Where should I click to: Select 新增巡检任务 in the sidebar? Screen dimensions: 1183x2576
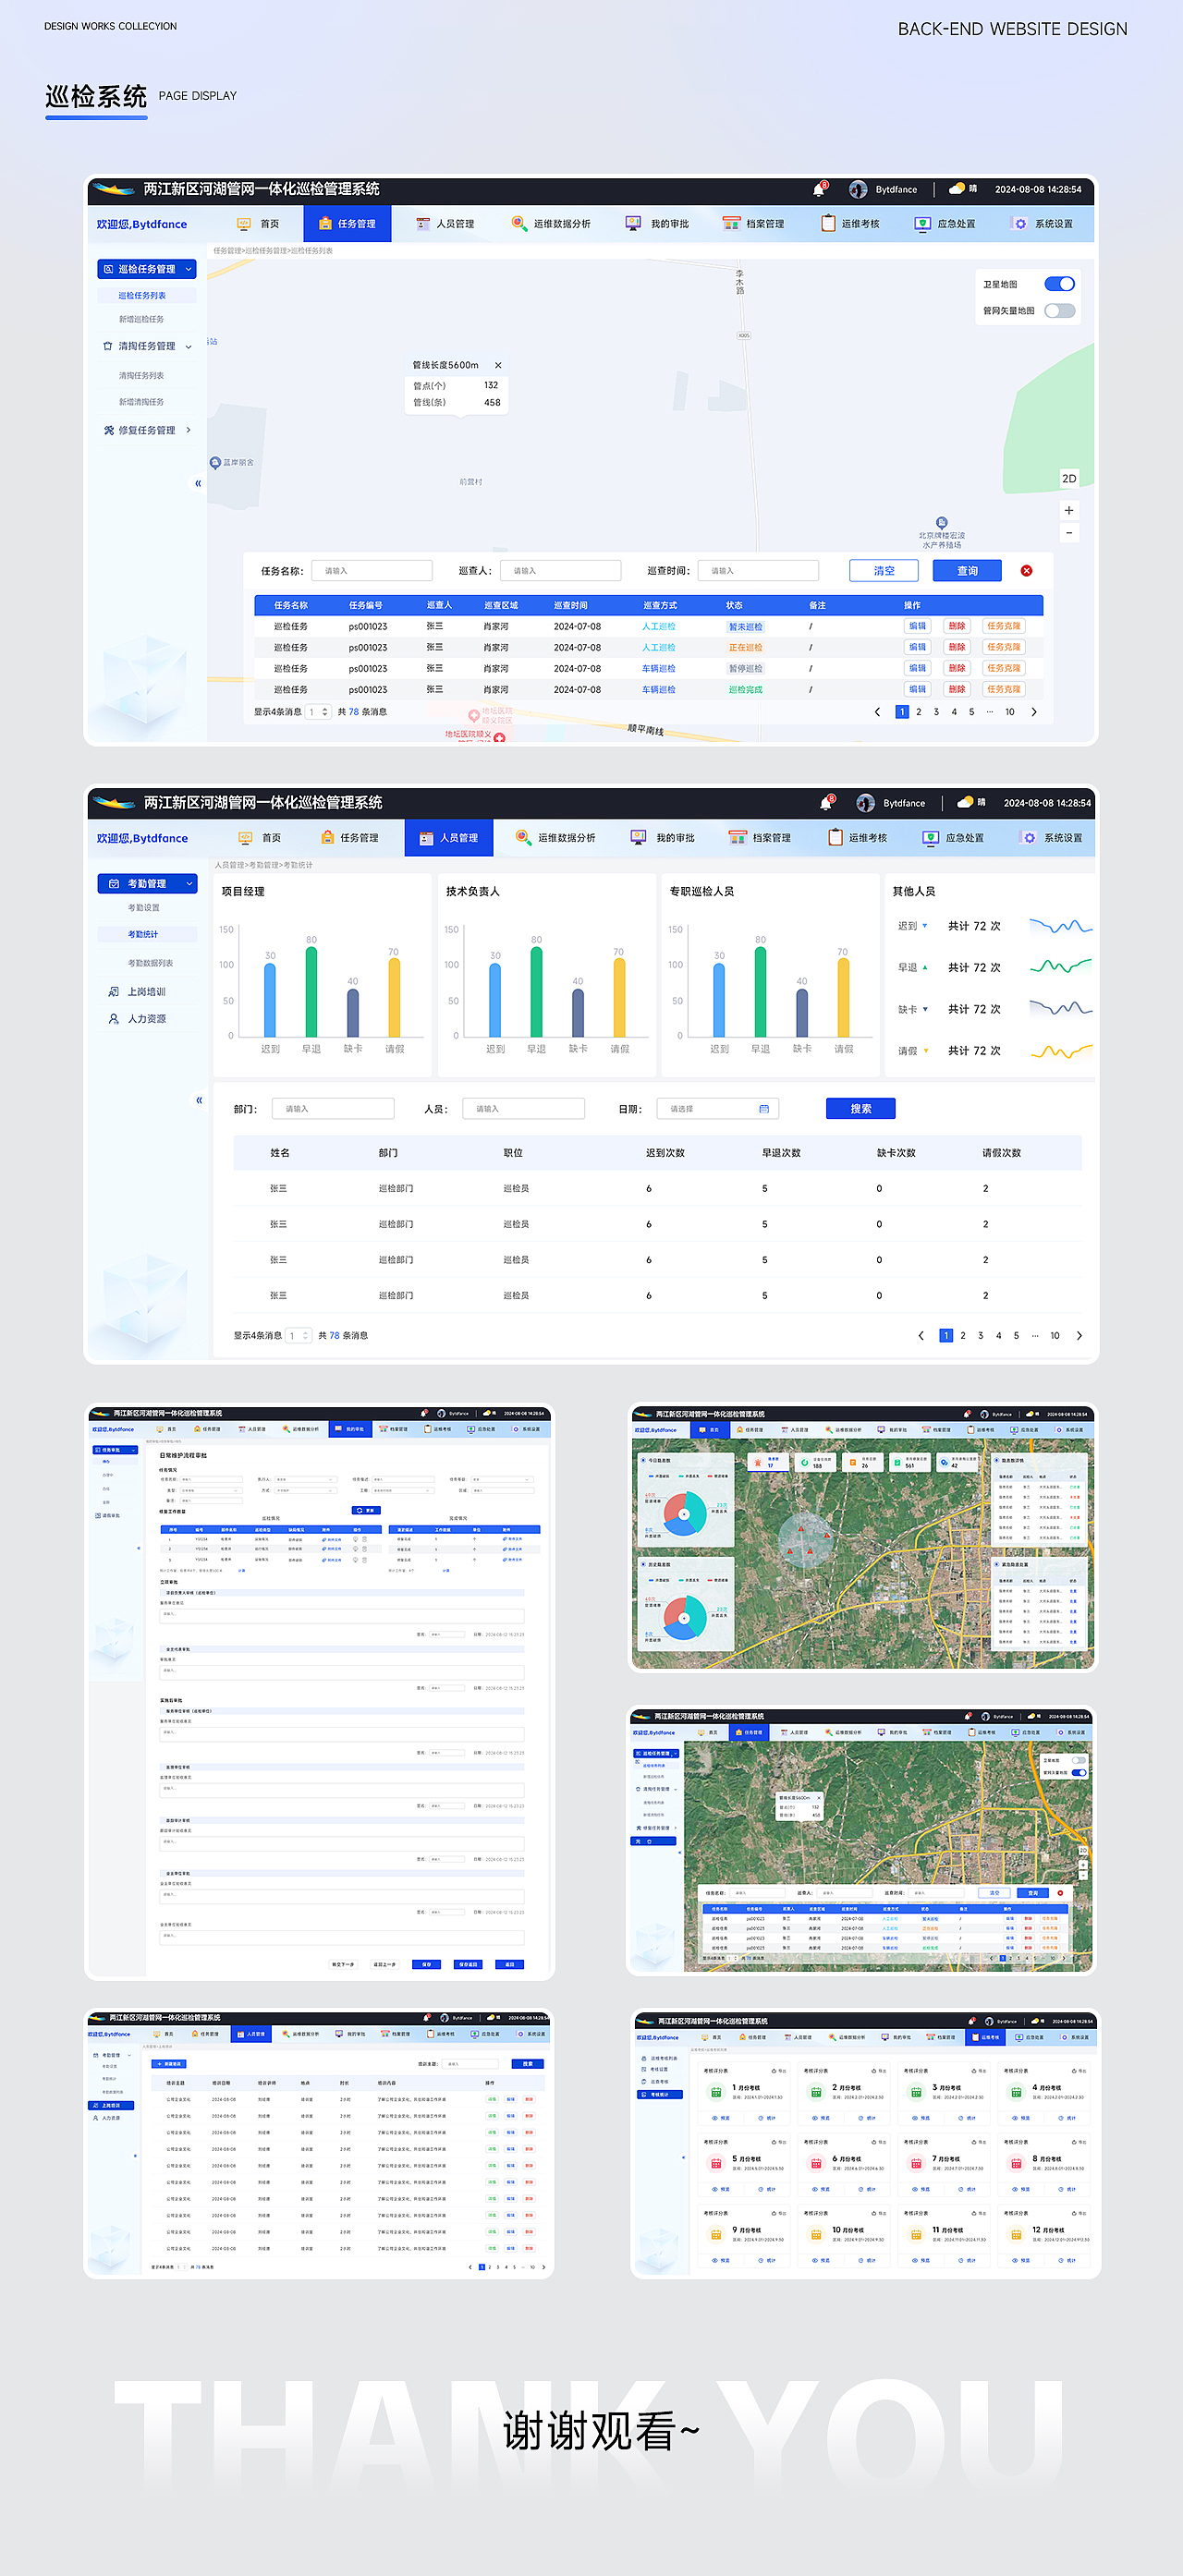coord(141,319)
